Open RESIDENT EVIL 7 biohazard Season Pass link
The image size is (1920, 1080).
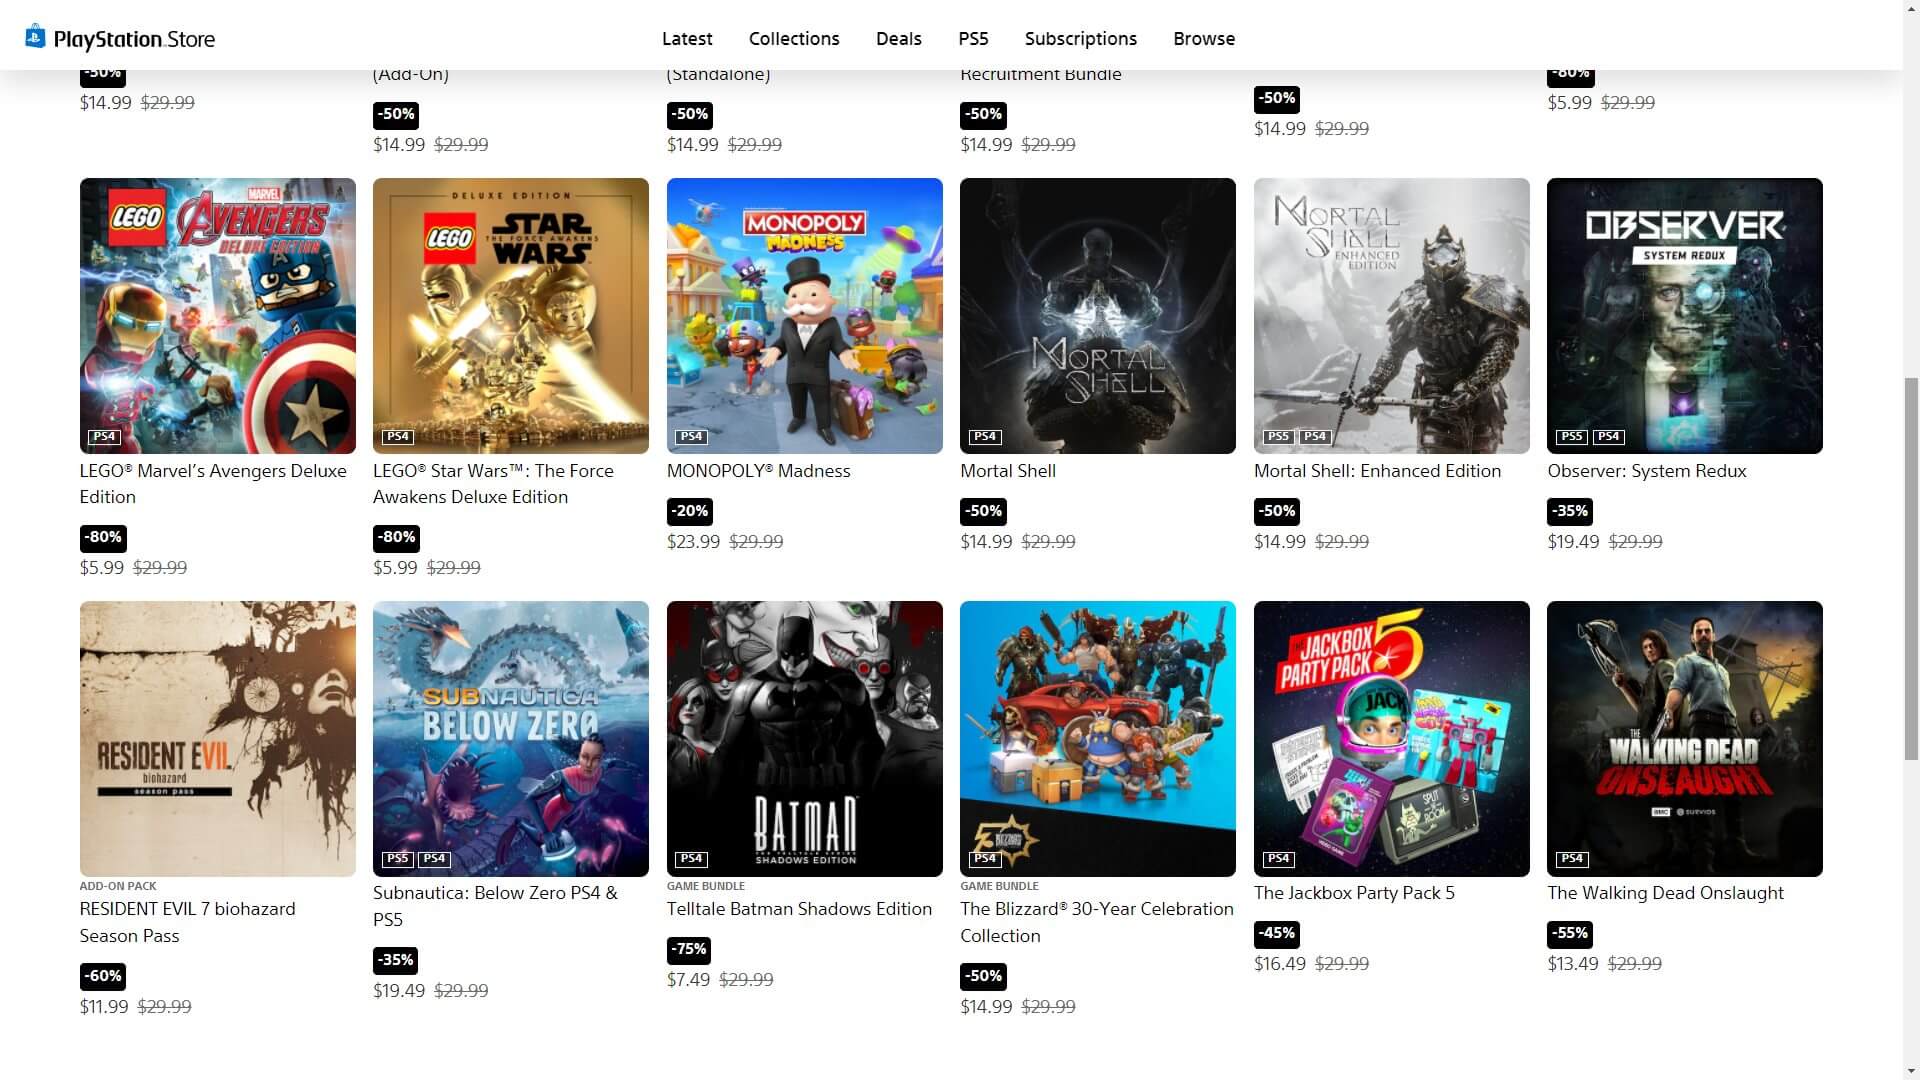(188, 922)
